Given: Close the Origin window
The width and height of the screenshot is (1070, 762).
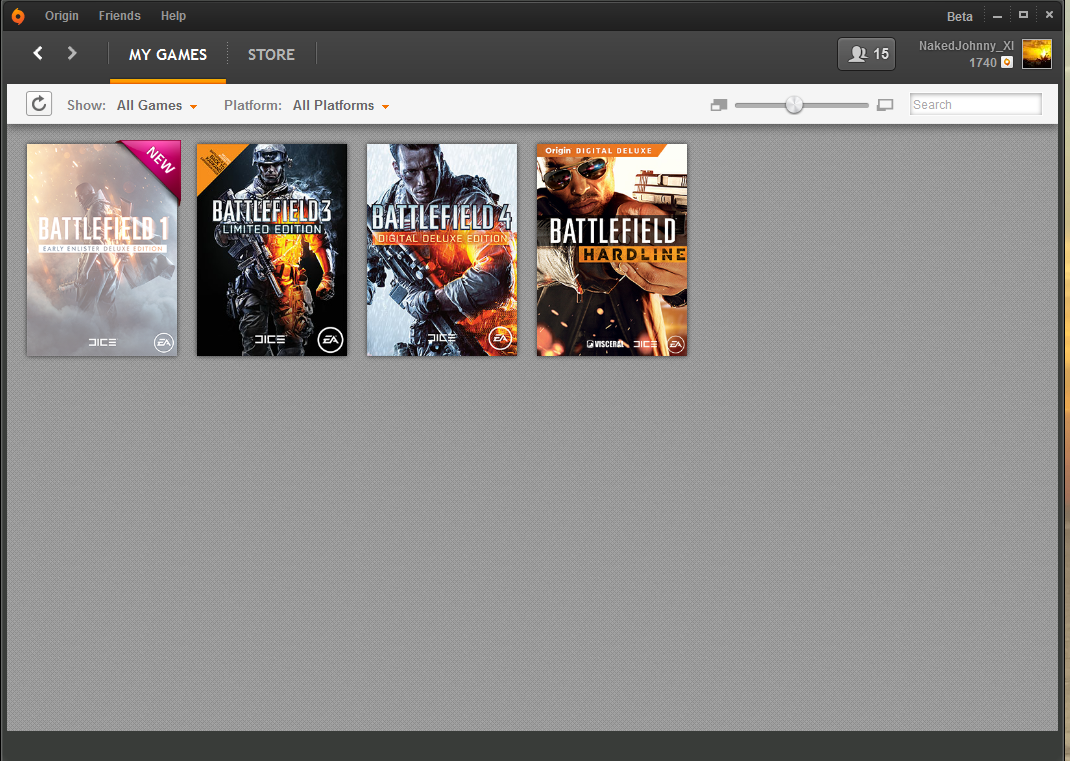Looking at the screenshot, I should pyautogui.click(x=1049, y=15).
